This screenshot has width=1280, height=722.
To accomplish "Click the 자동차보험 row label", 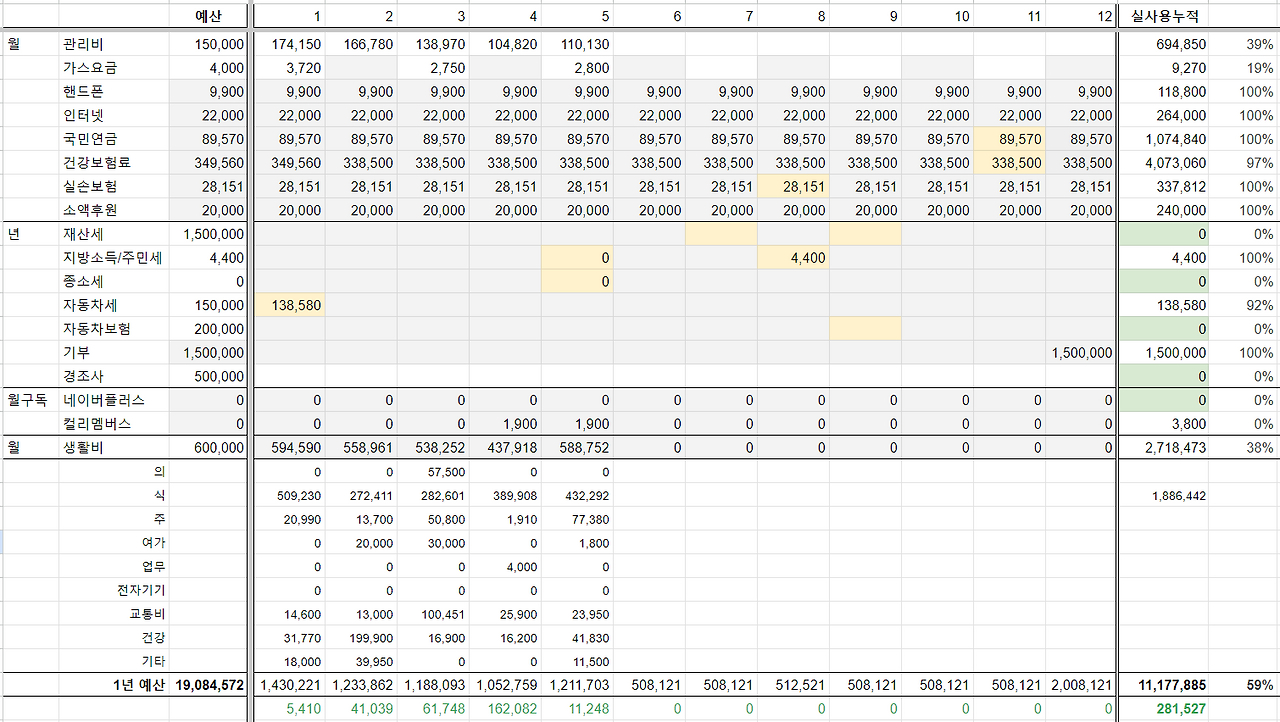I will [96, 329].
